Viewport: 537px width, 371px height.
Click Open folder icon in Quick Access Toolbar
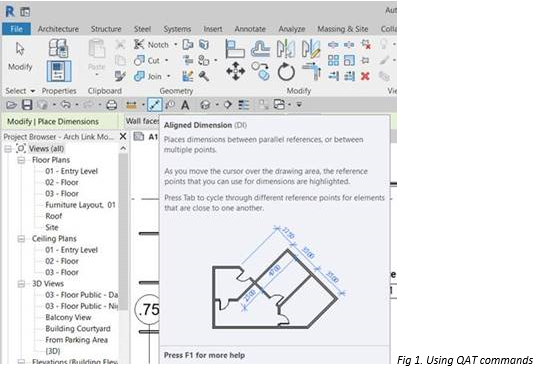click(x=11, y=105)
